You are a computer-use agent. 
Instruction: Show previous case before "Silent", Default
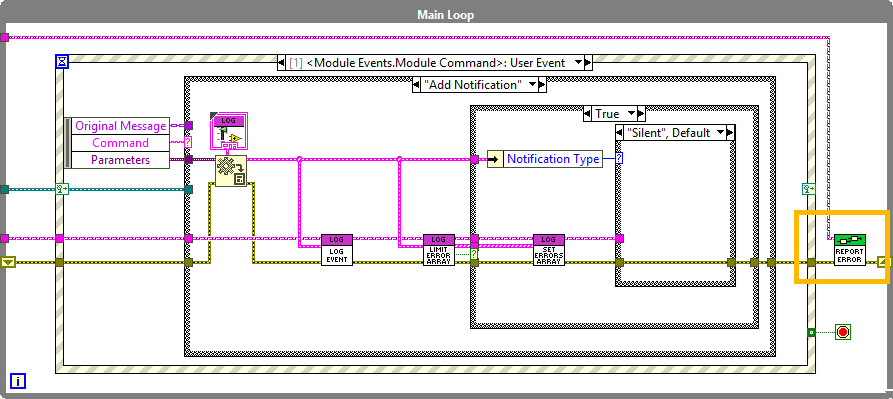pos(619,133)
